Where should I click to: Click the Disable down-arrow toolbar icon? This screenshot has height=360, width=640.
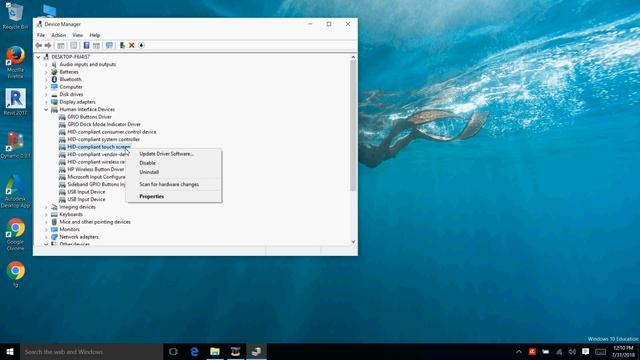click(141, 45)
